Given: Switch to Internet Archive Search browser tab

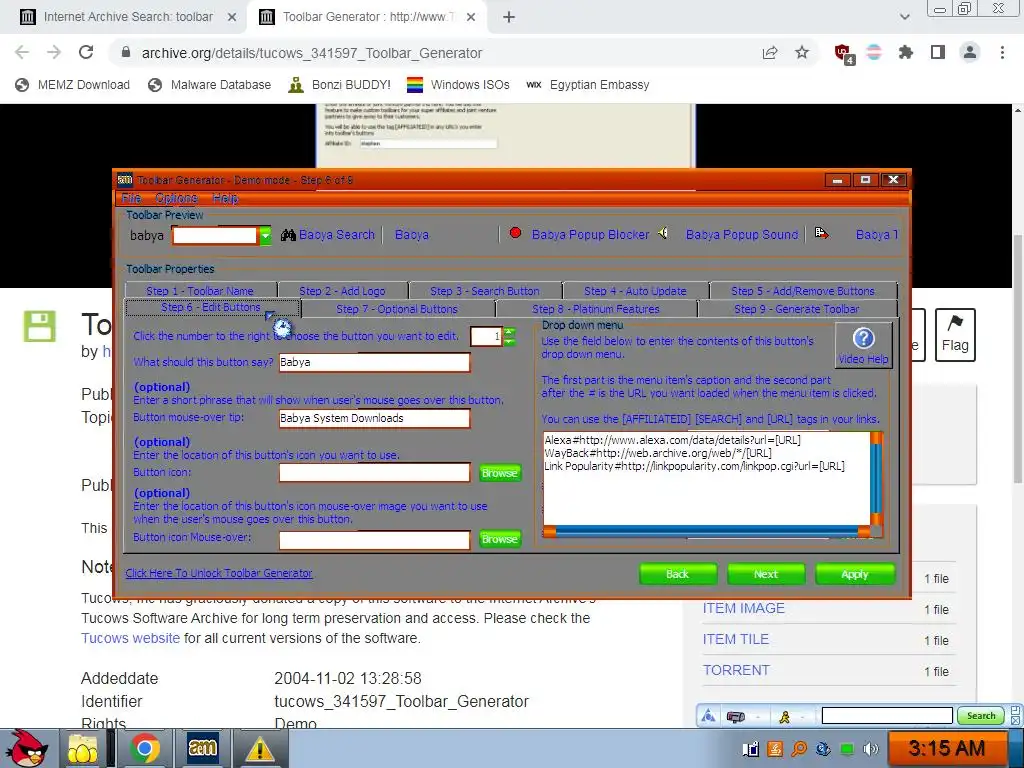Looking at the screenshot, I should [129, 17].
